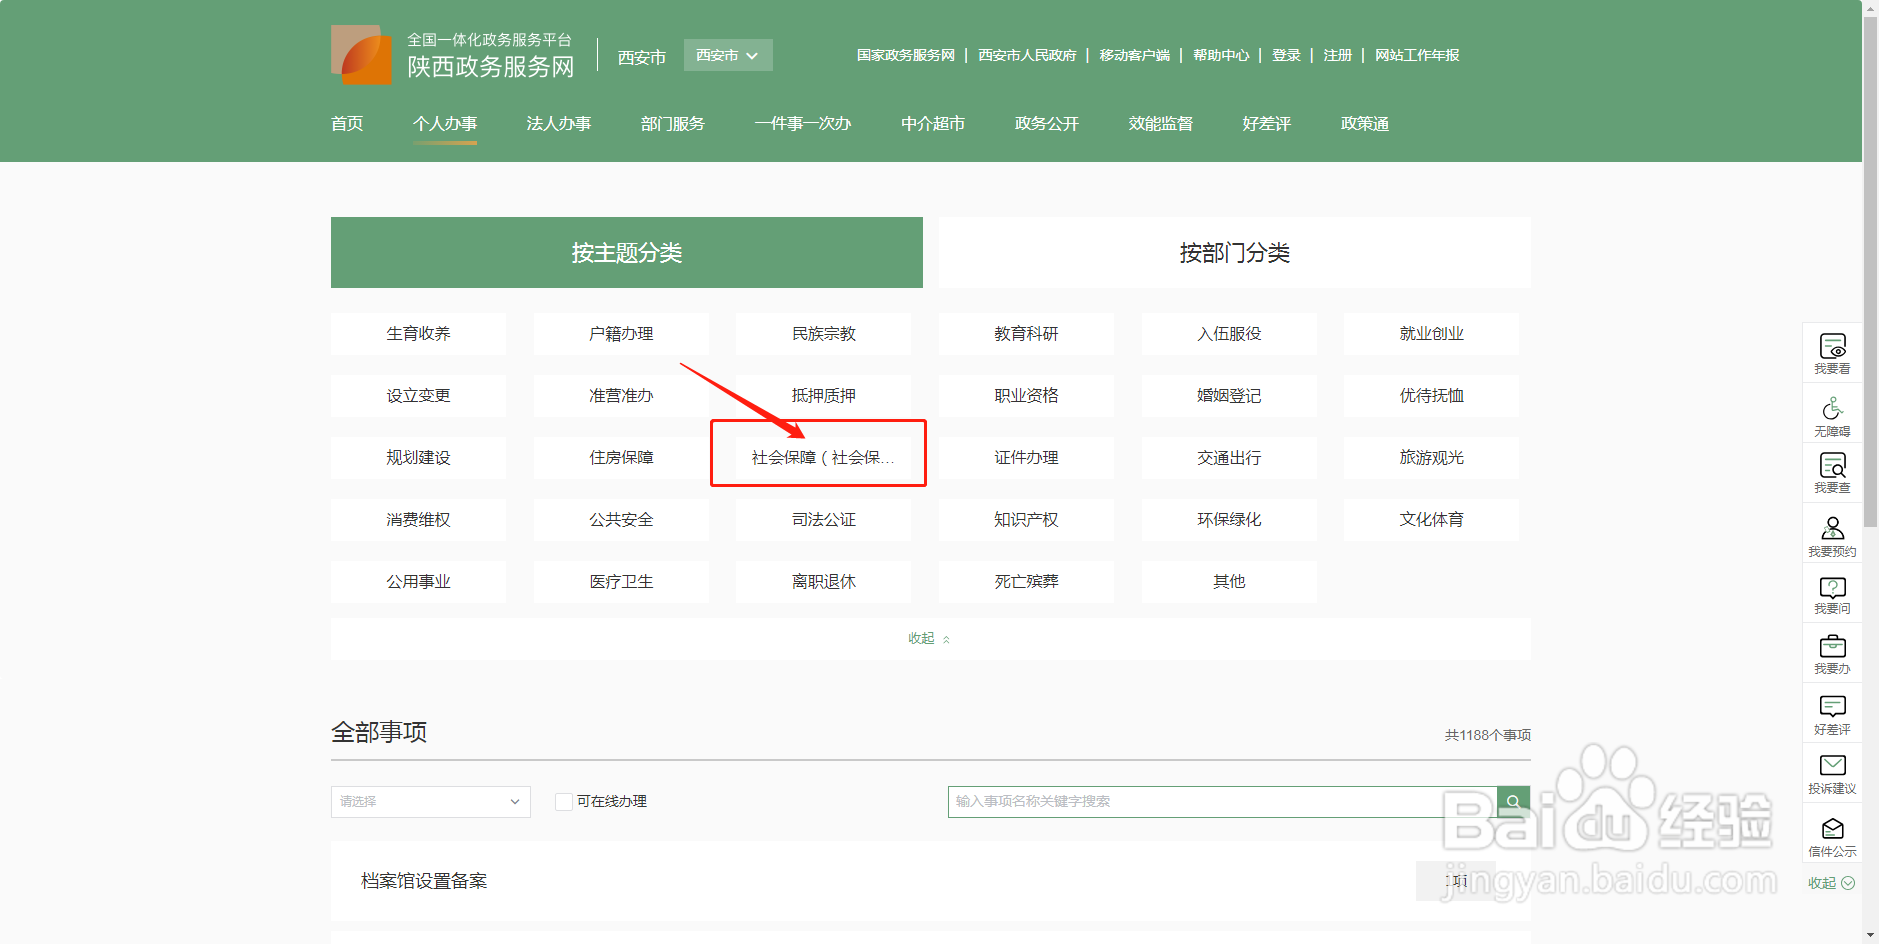The width and height of the screenshot is (1879, 944).
Task: Open the 请选择 filter dropdown
Action: click(x=430, y=801)
